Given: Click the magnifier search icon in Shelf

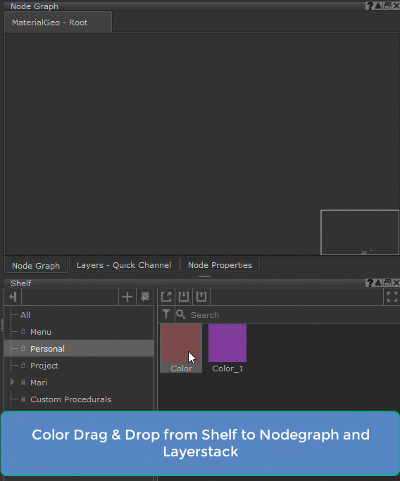Looking at the screenshot, I should pyautogui.click(x=181, y=314).
